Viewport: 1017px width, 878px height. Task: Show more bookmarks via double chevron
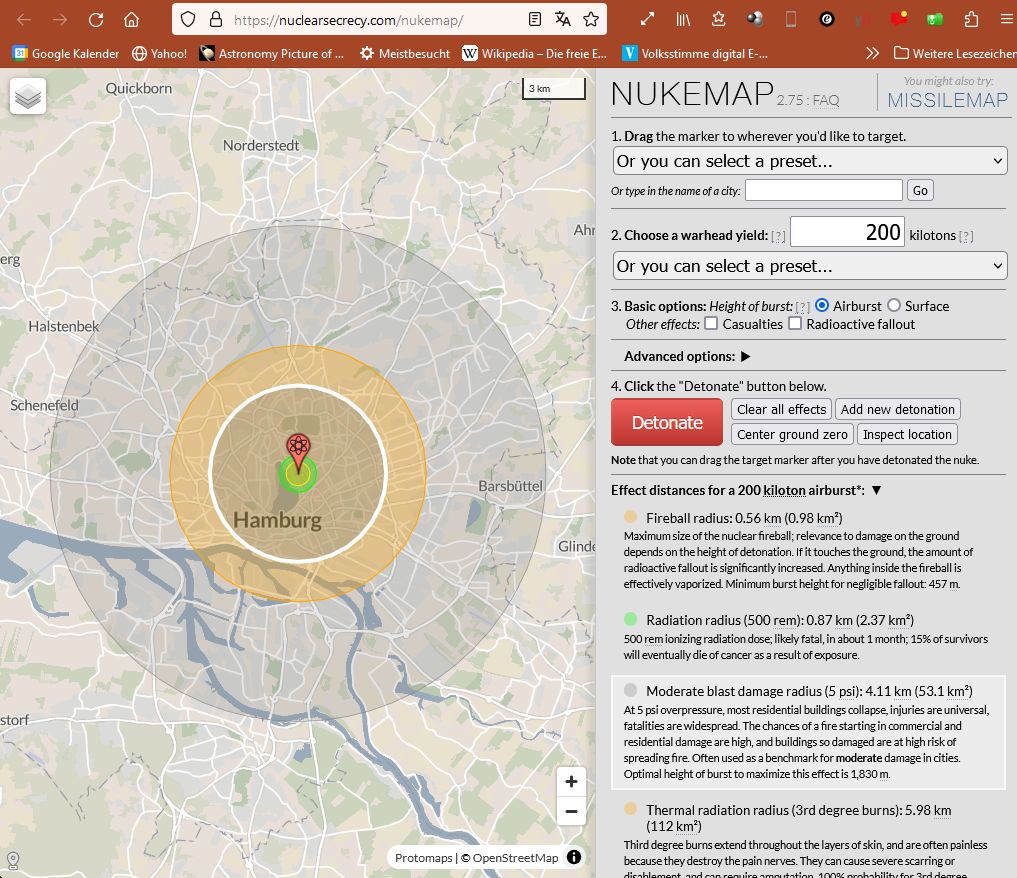pos(872,53)
